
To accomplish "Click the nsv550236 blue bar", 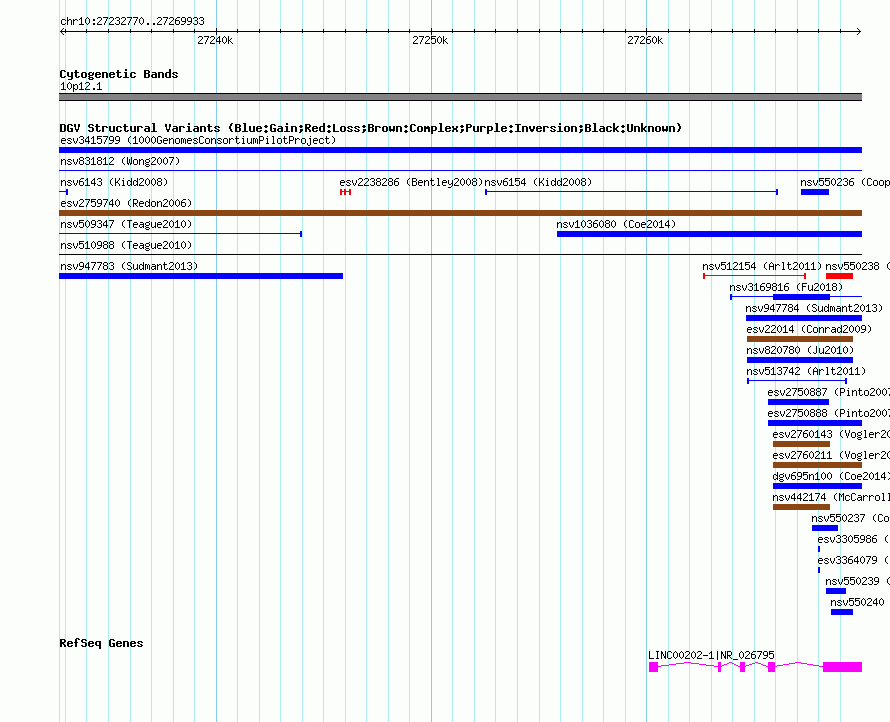I will [815, 192].
